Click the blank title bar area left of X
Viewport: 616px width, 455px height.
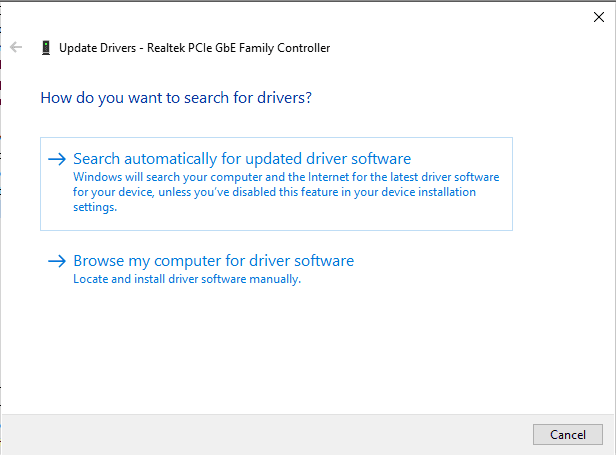(x=300, y=16)
